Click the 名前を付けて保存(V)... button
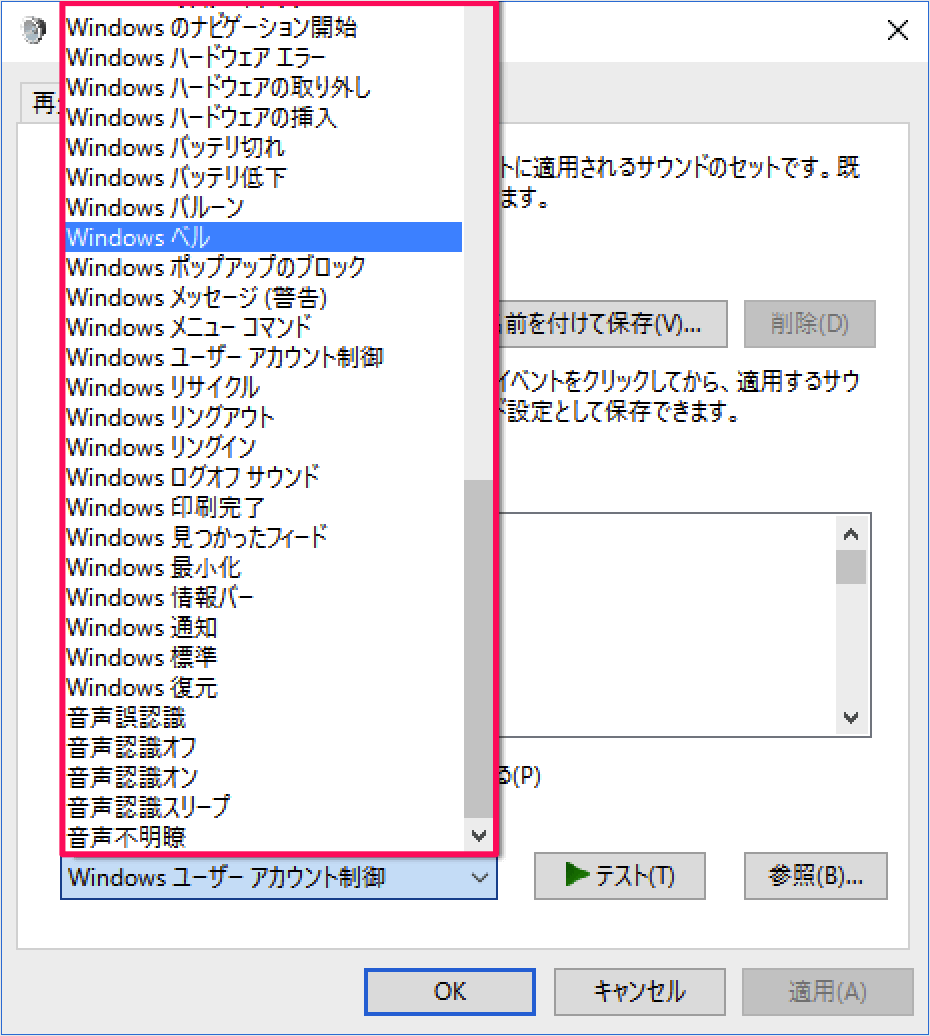The height and width of the screenshot is (1036, 930). tap(612, 324)
